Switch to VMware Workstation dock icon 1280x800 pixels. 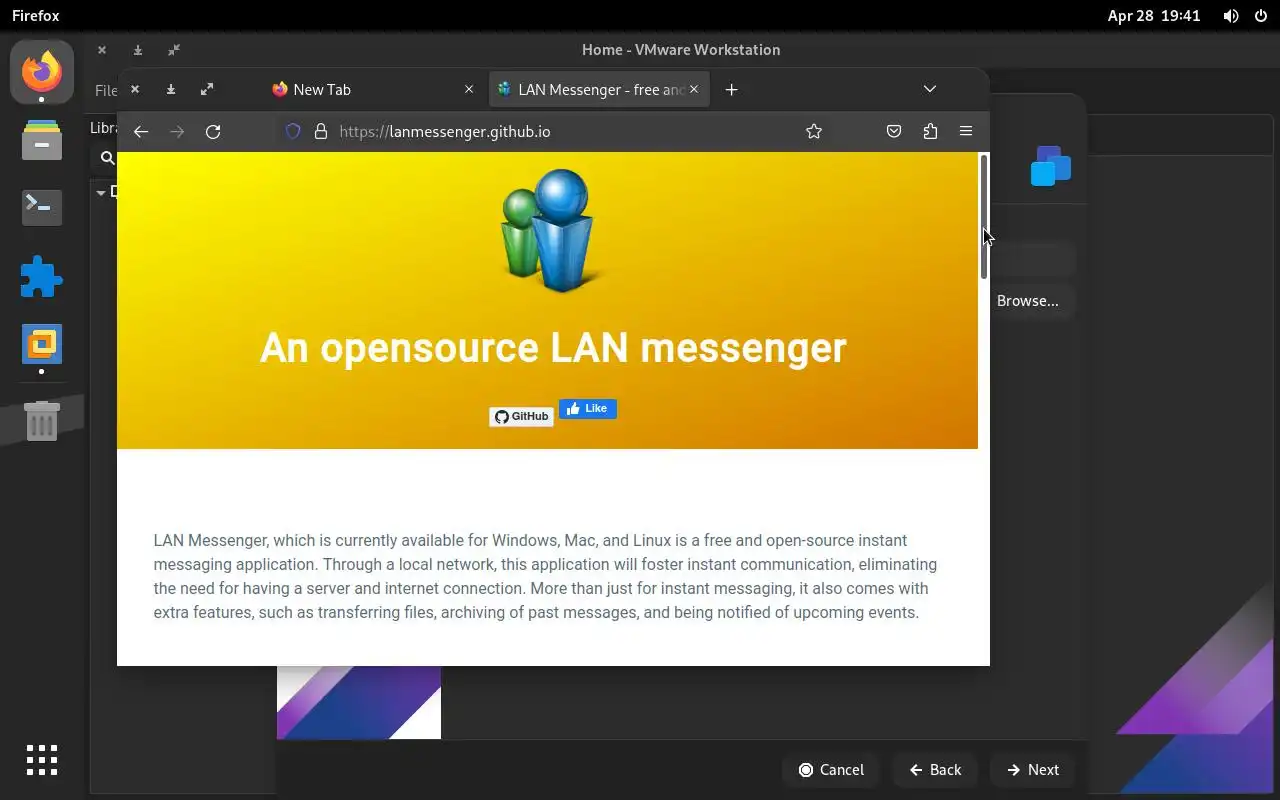click(42, 345)
